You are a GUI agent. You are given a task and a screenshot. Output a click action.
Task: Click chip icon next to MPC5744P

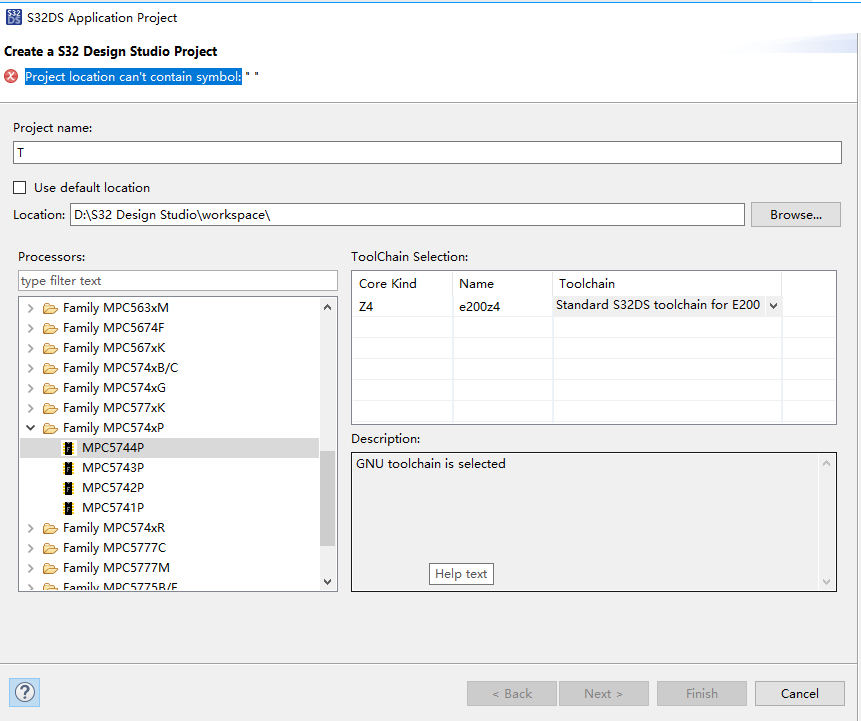tap(68, 448)
